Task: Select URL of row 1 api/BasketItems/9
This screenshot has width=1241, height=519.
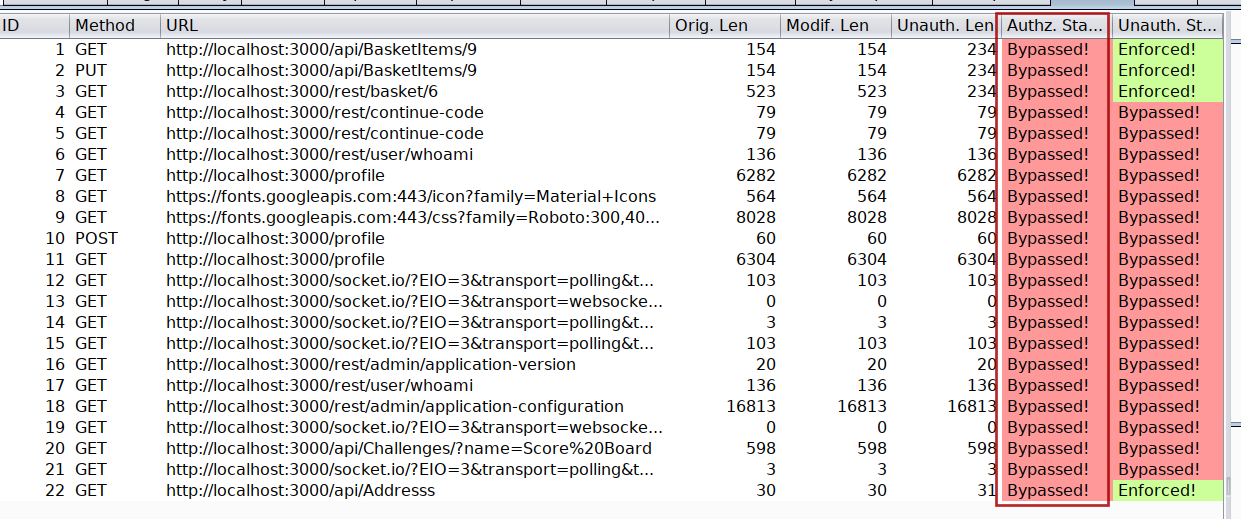Action: point(322,49)
